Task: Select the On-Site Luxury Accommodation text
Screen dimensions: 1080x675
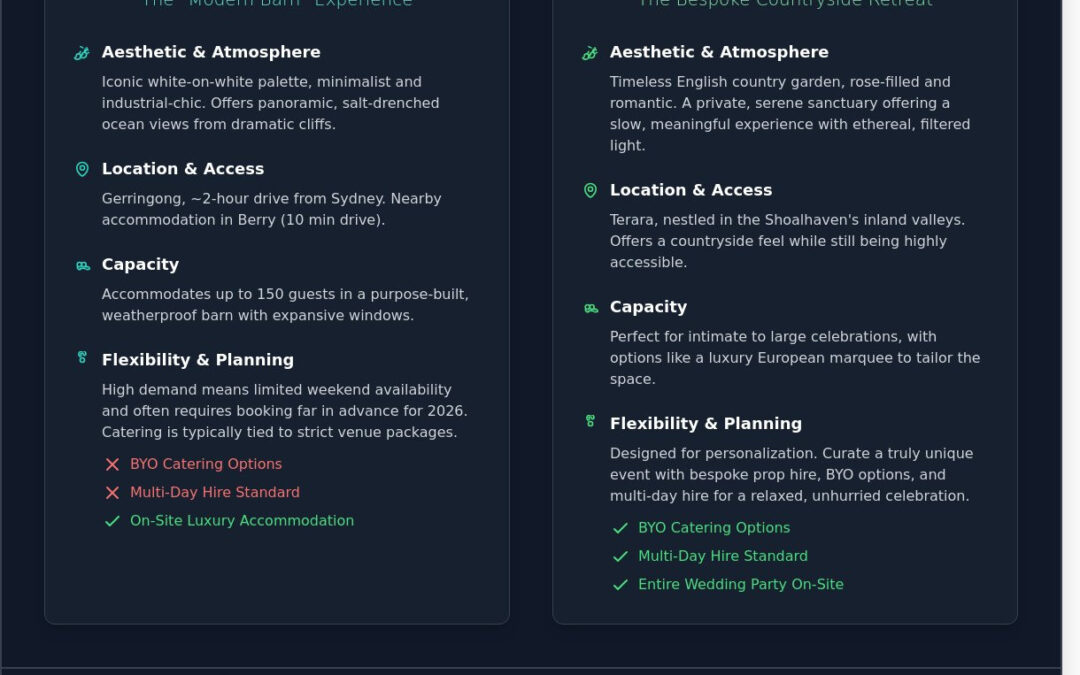Action: click(x=242, y=521)
